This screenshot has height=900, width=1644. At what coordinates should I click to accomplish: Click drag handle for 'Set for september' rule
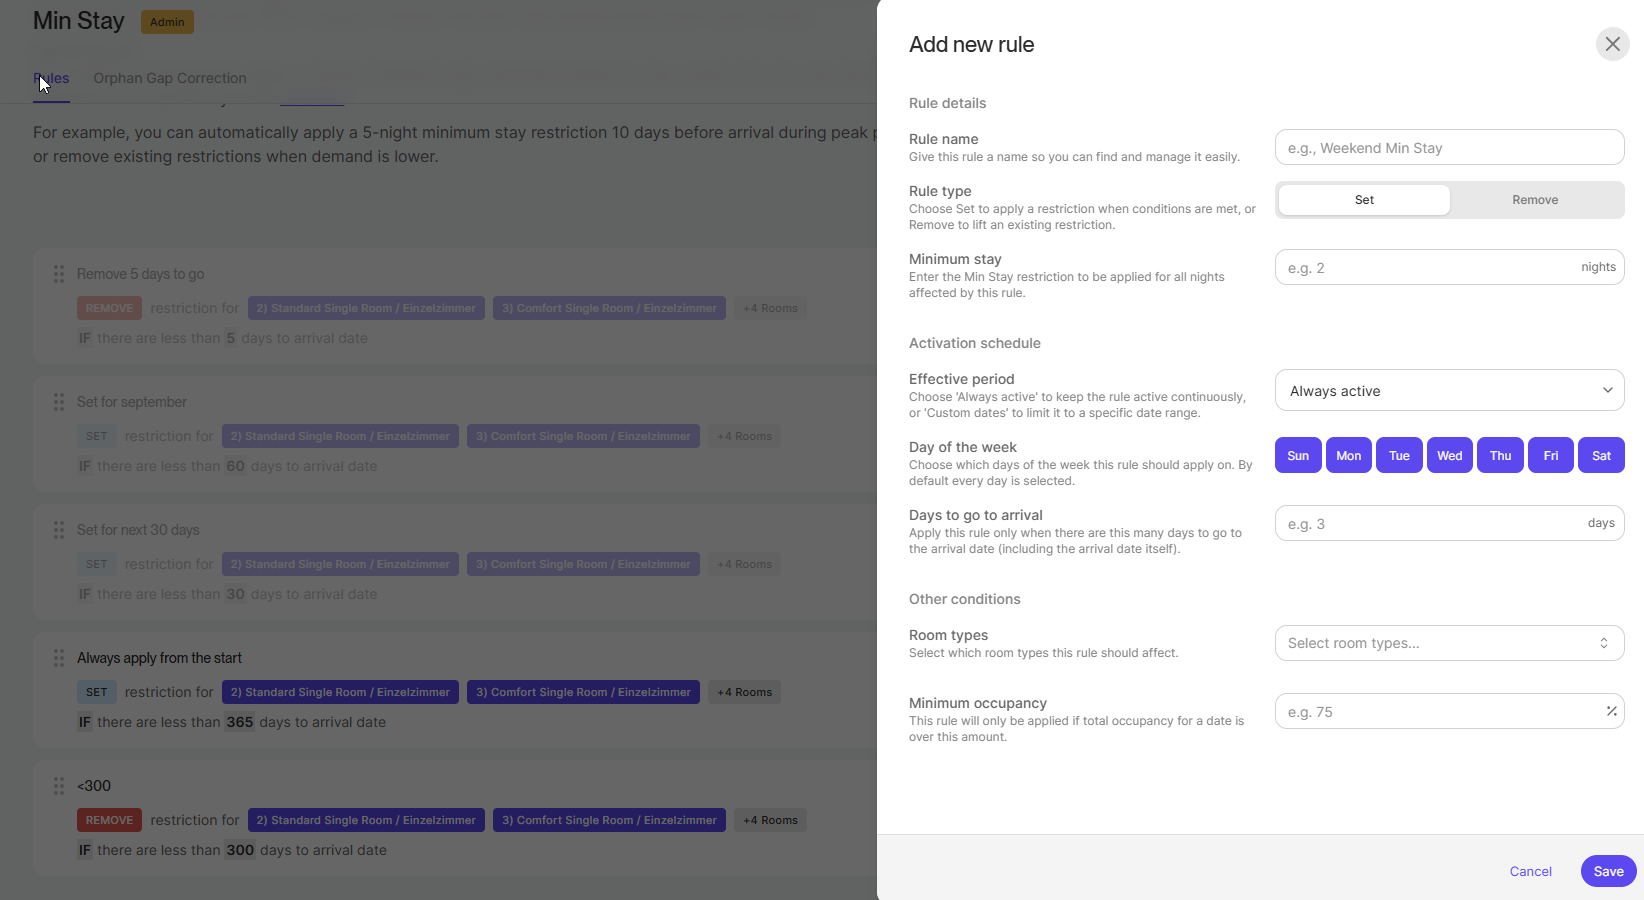[59, 402]
